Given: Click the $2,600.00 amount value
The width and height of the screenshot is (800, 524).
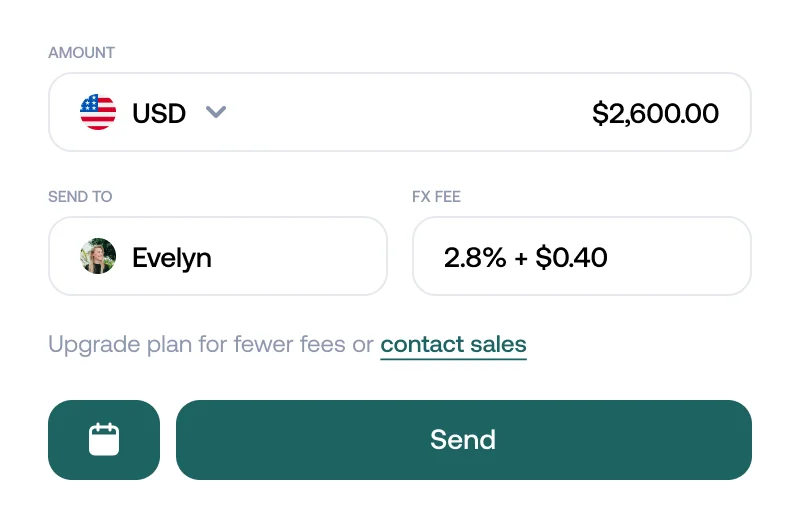Looking at the screenshot, I should (x=655, y=113).
